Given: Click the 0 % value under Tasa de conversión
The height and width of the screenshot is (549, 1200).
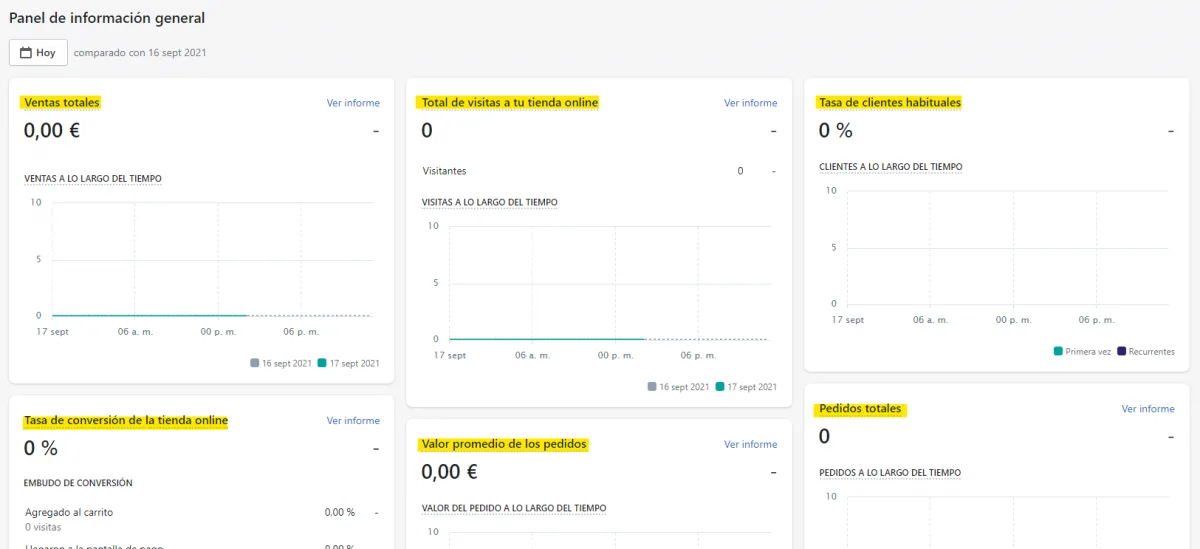Looking at the screenshot, I should point(41,448).
